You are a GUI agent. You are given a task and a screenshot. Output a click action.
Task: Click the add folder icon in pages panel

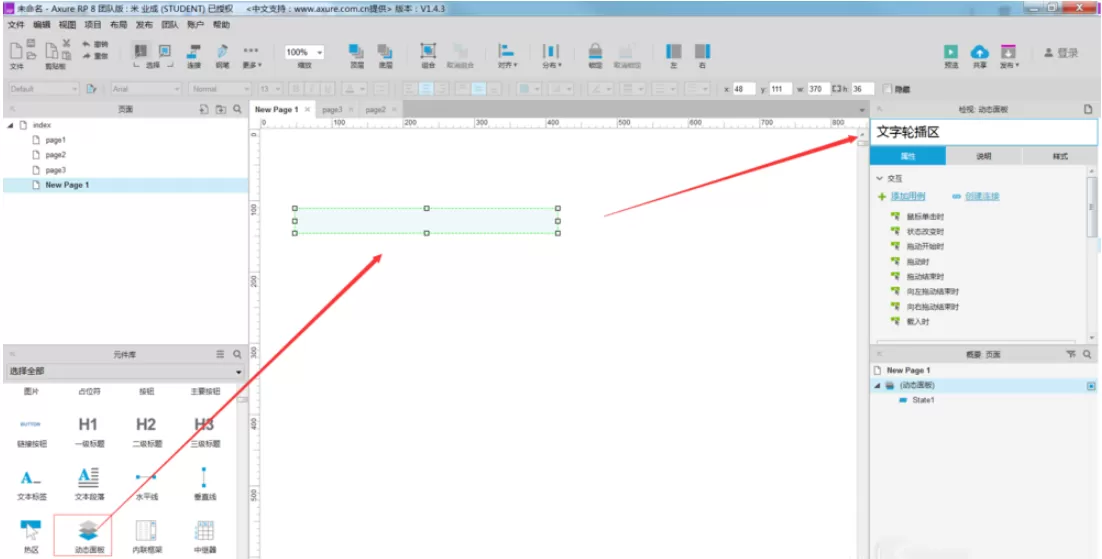[221, 110]
